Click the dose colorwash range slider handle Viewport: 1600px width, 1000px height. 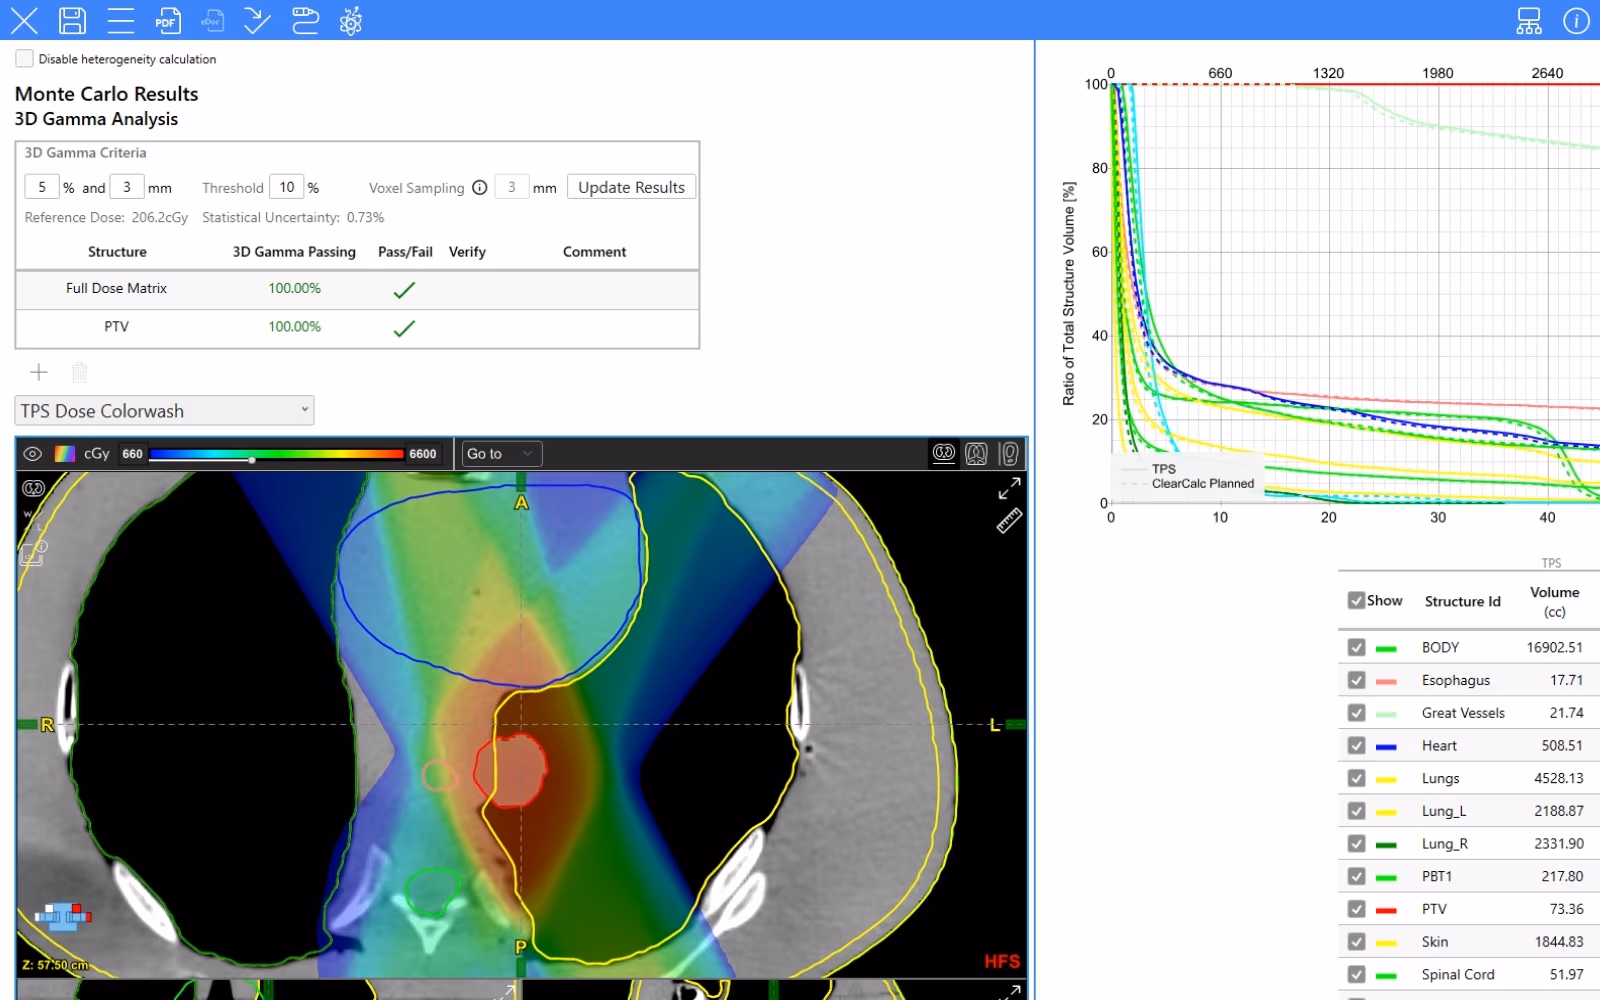point(252,460)
